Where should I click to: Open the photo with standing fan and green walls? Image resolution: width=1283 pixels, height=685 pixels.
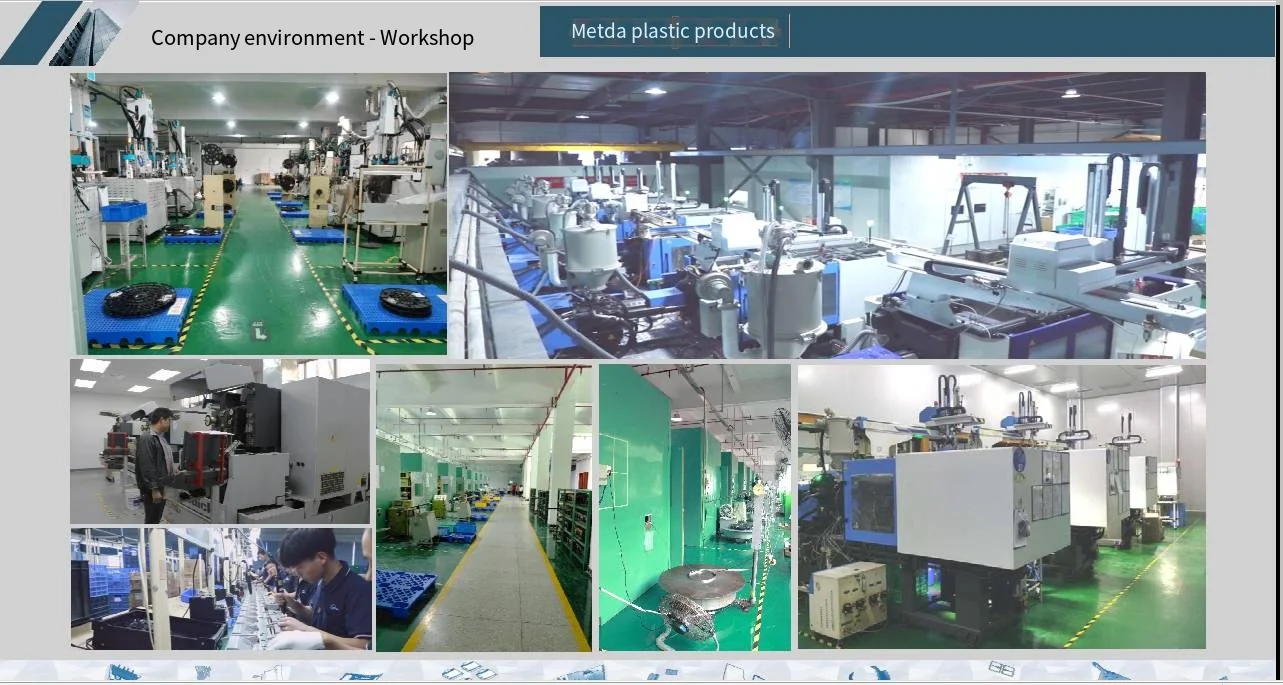[x=695, y=508]
